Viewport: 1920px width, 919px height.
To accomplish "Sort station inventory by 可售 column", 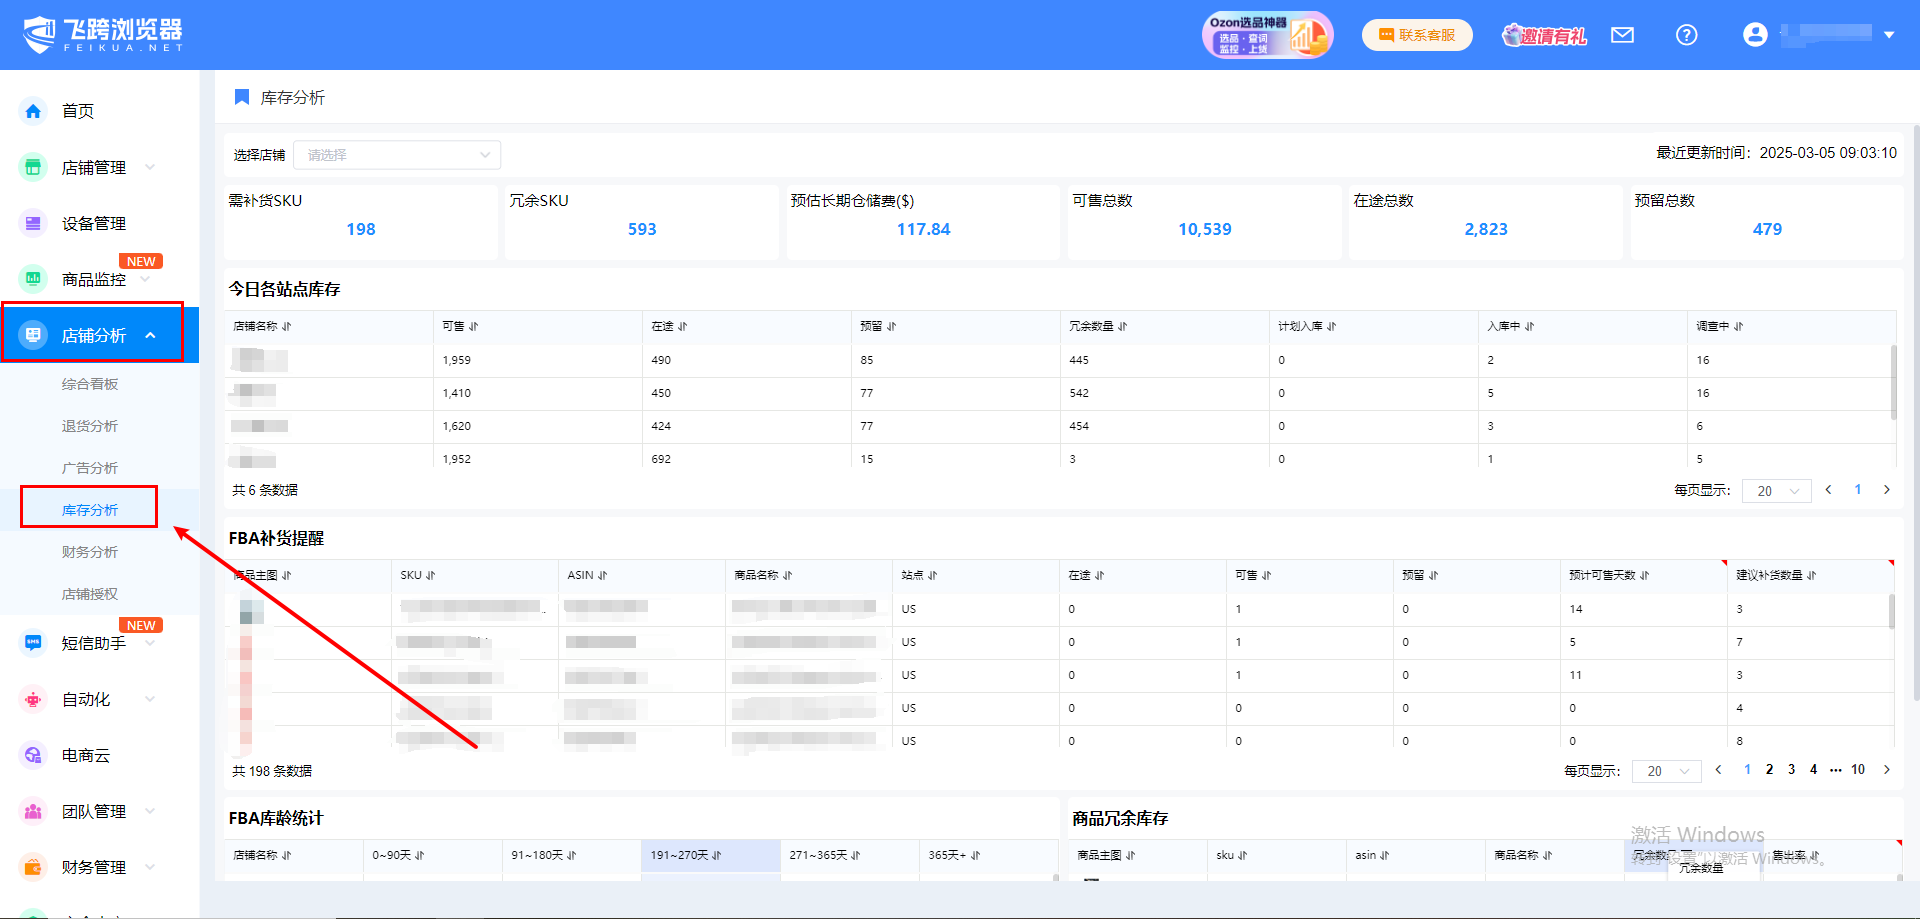I will coord(473,327).
